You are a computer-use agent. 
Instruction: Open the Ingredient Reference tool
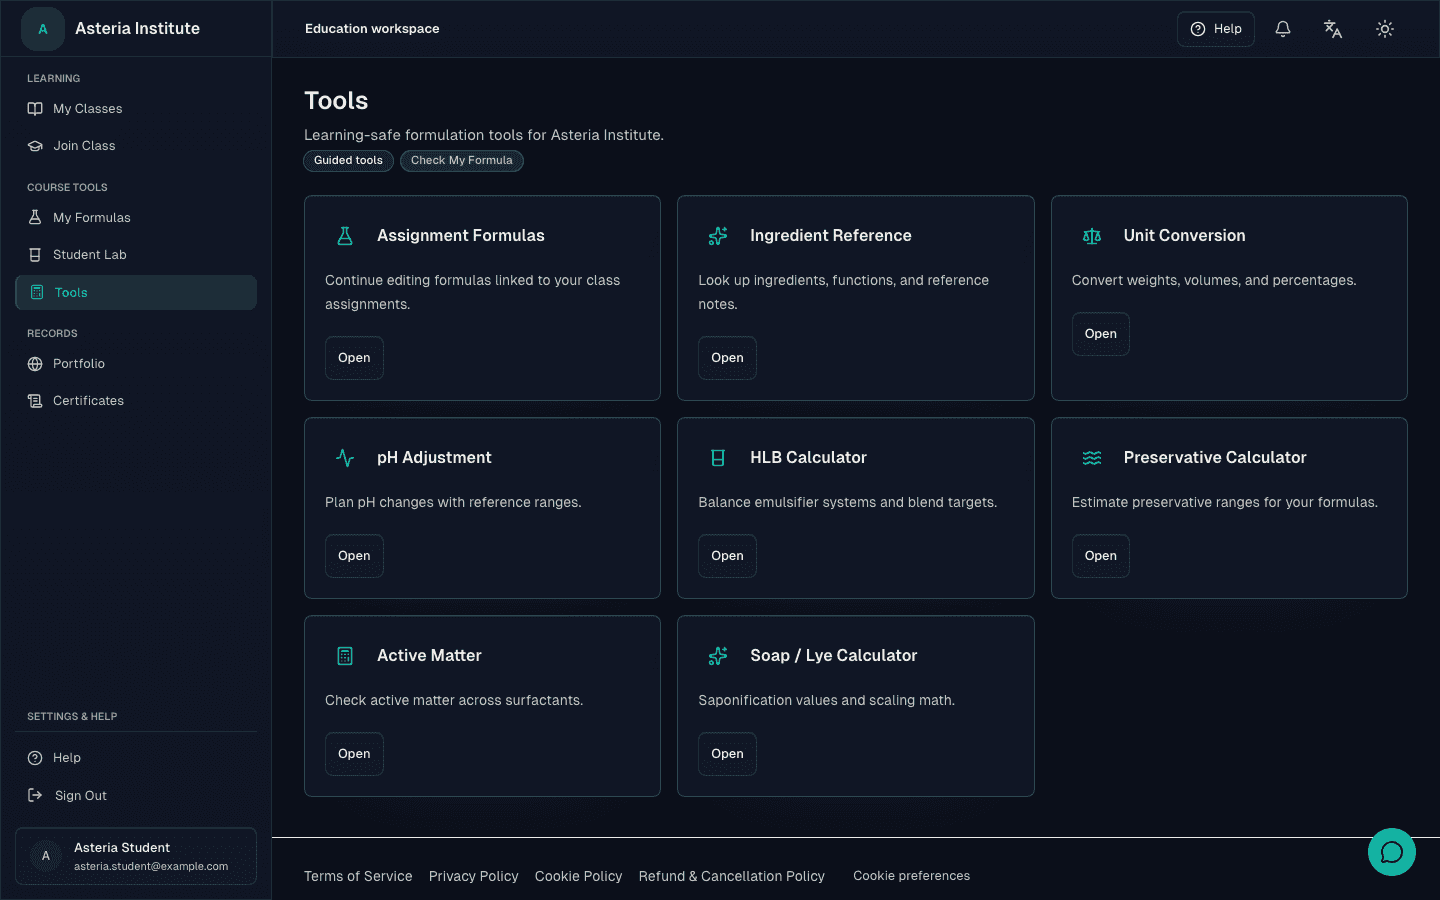[x=727, y=358]
